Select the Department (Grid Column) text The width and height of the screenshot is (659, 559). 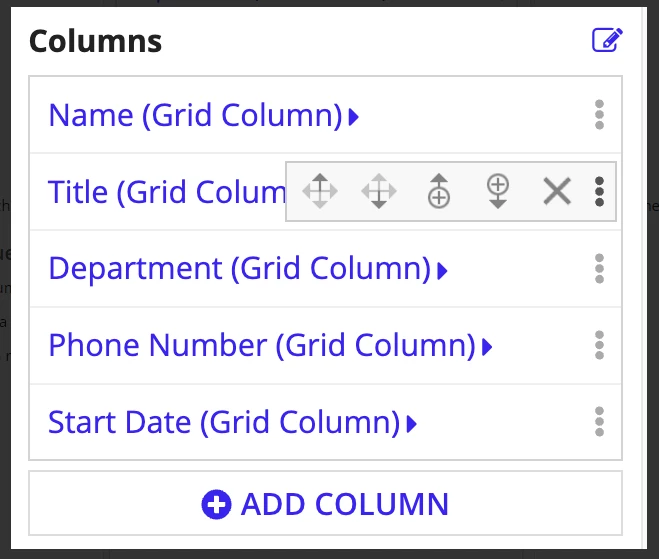(240, 269)
